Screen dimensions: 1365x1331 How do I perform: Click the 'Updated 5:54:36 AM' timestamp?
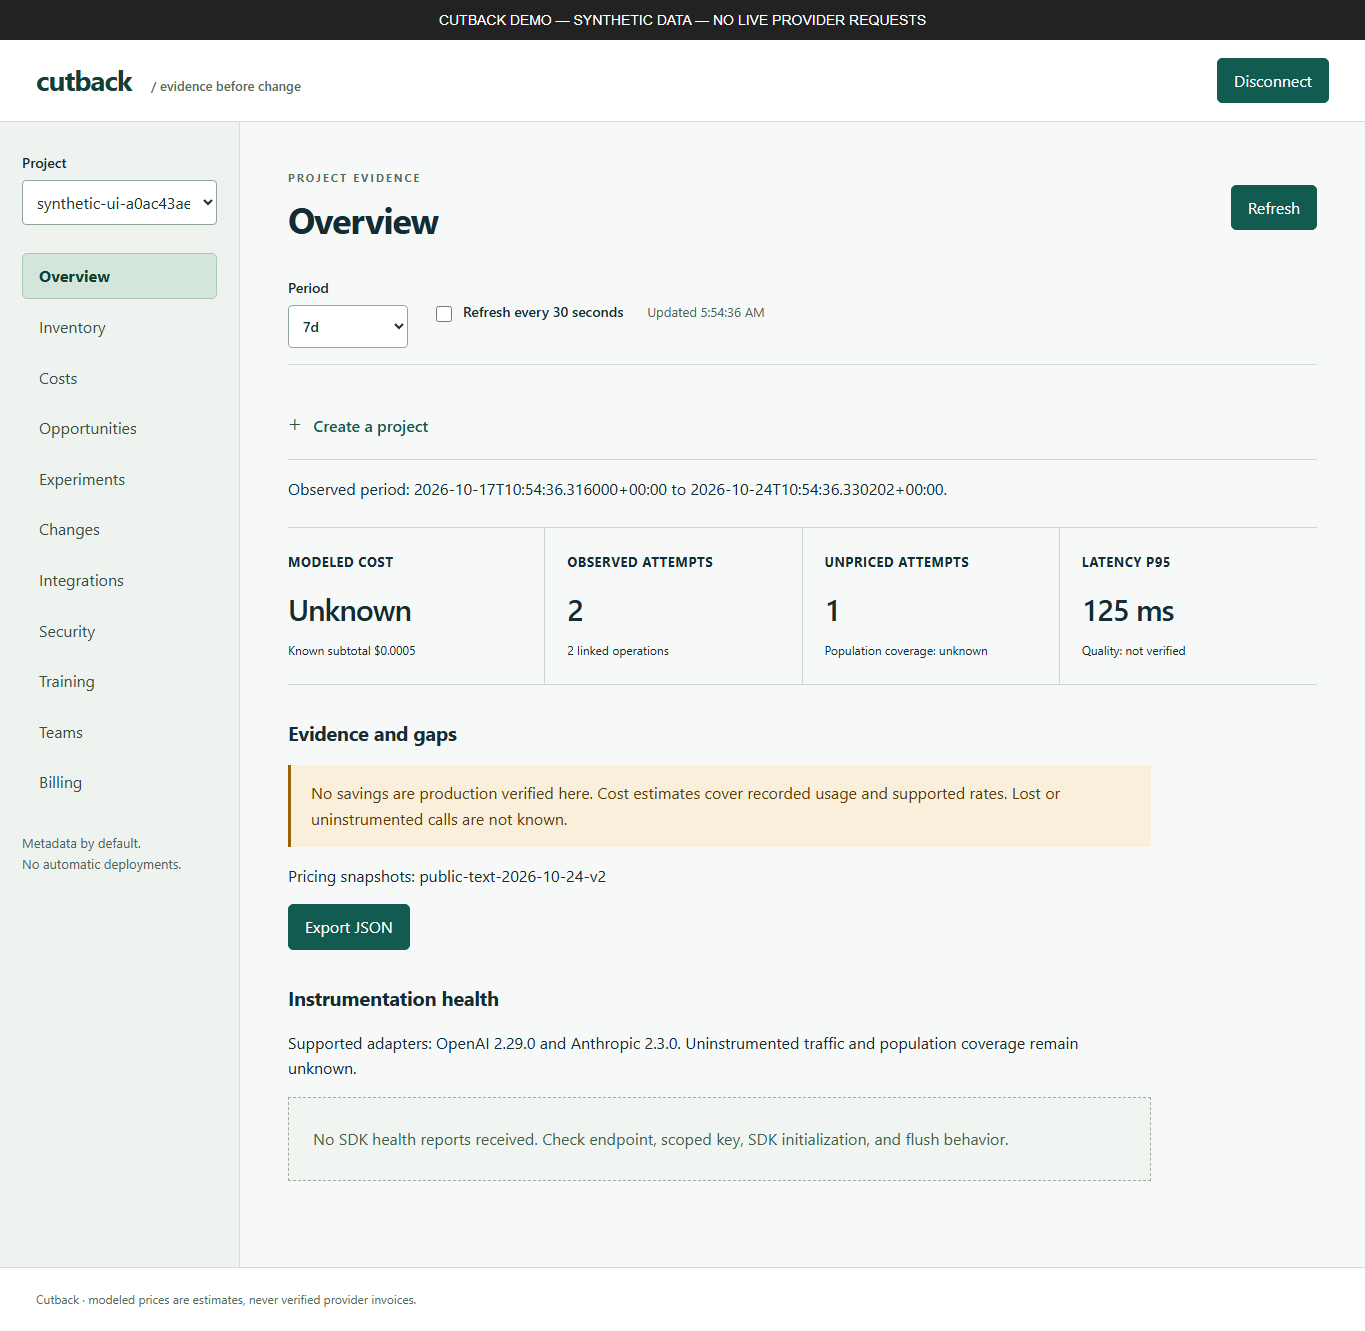[x=706, y=313]
